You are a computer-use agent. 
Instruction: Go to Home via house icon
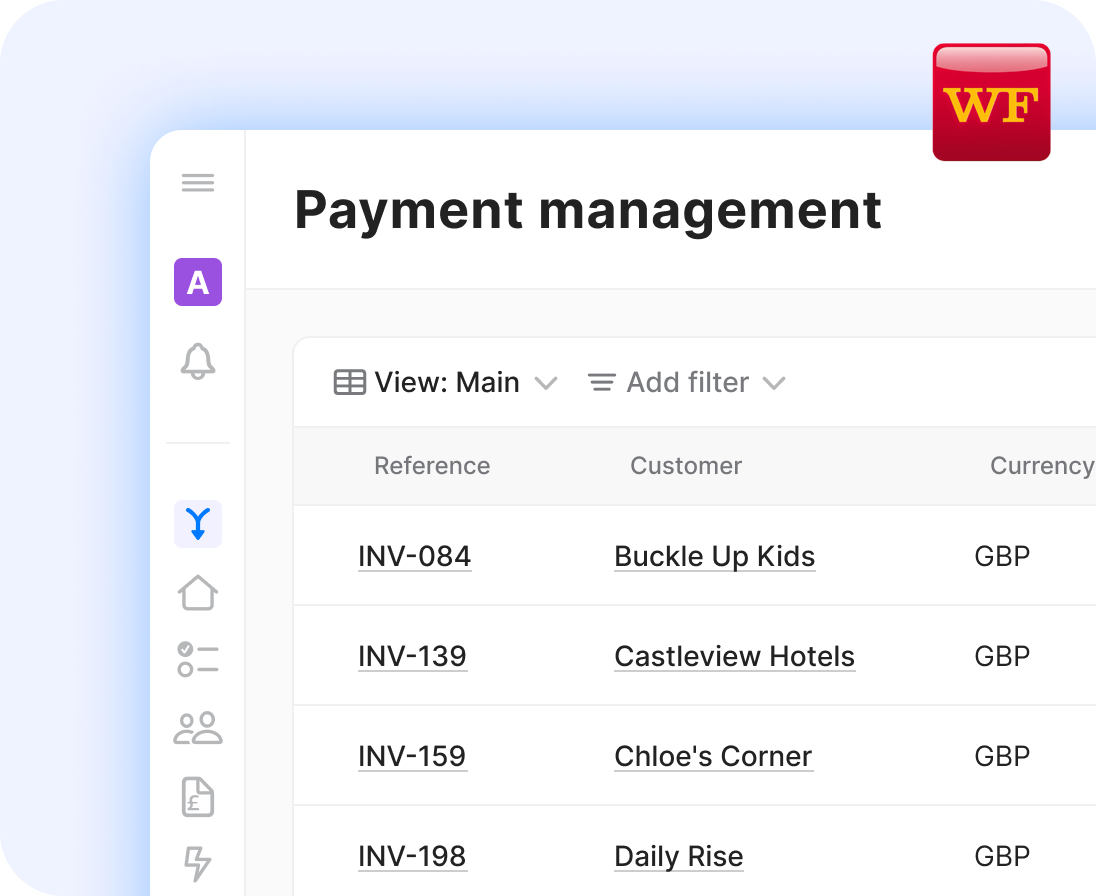(198, 592)
